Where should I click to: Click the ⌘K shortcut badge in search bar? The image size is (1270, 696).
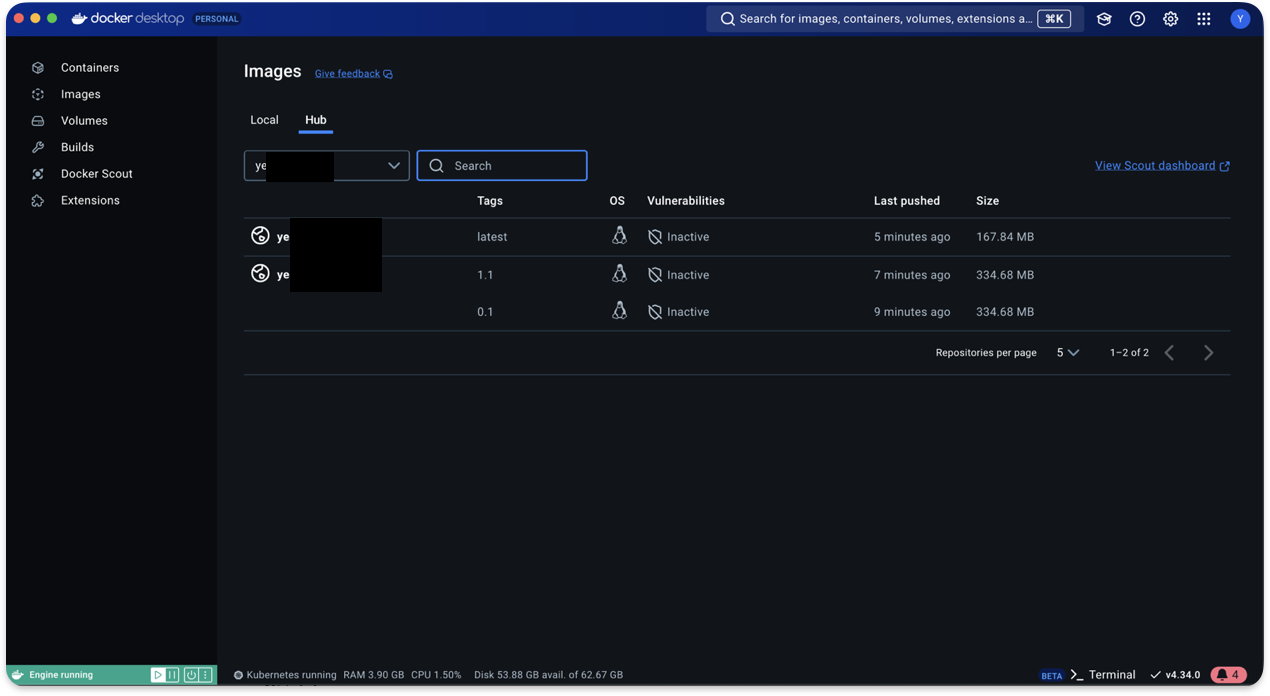point(1054,19)
